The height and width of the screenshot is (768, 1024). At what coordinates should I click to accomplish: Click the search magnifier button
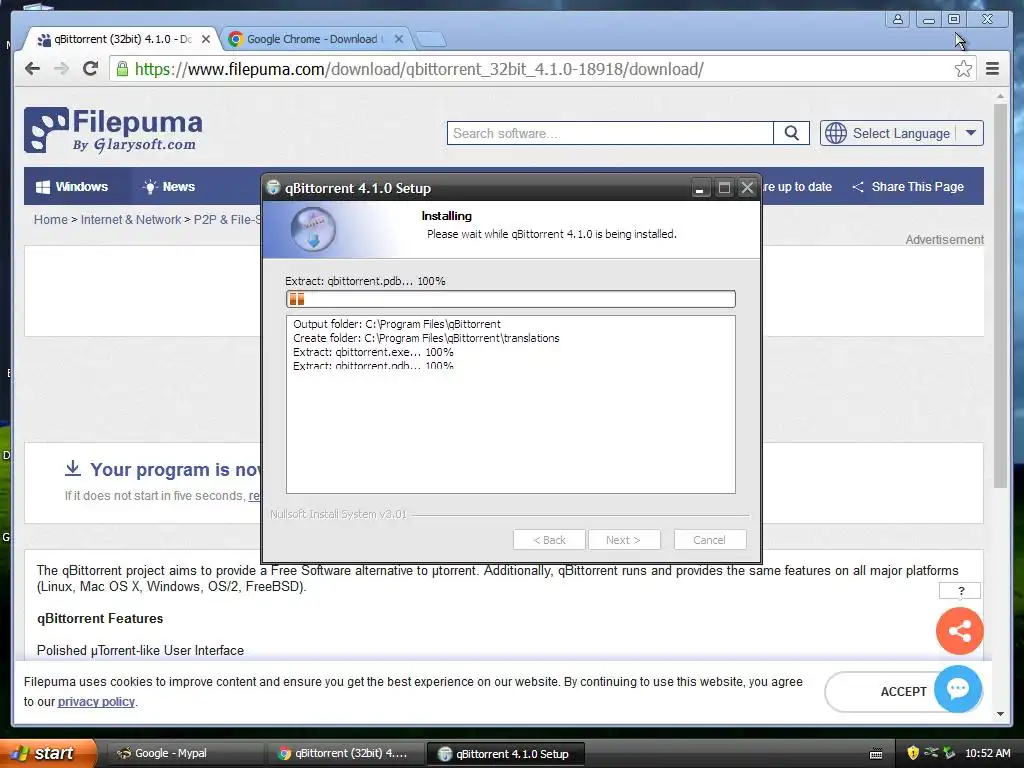792,133
